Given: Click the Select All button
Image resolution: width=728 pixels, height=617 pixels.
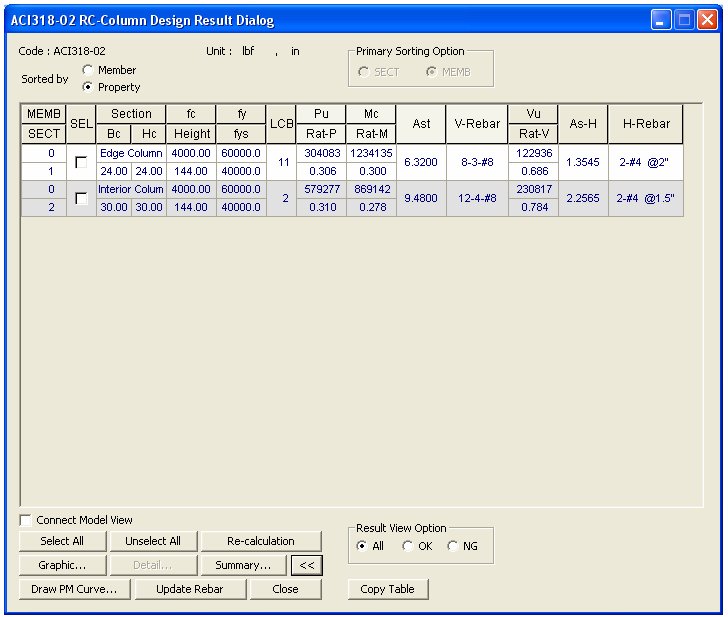Looking at the screenshot, I should coord(62,541).
